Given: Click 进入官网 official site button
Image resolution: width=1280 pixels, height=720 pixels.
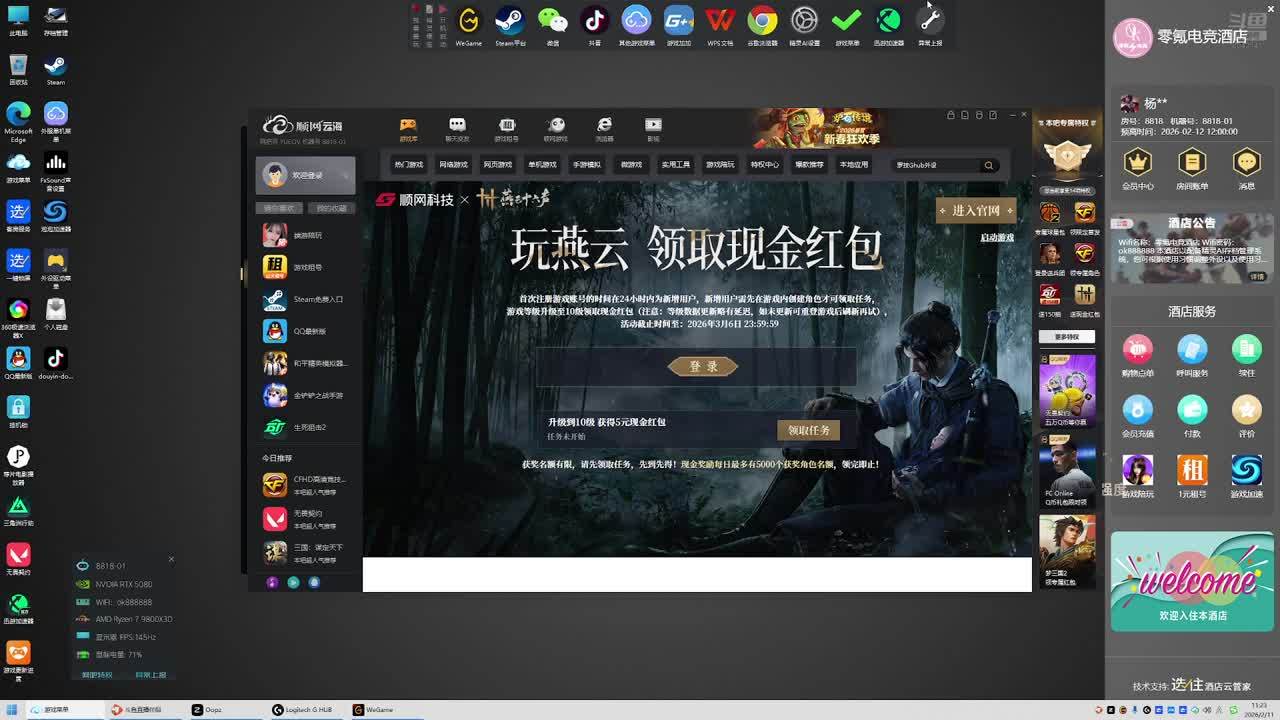Looking at the screenshot, I should click(976, 210).
